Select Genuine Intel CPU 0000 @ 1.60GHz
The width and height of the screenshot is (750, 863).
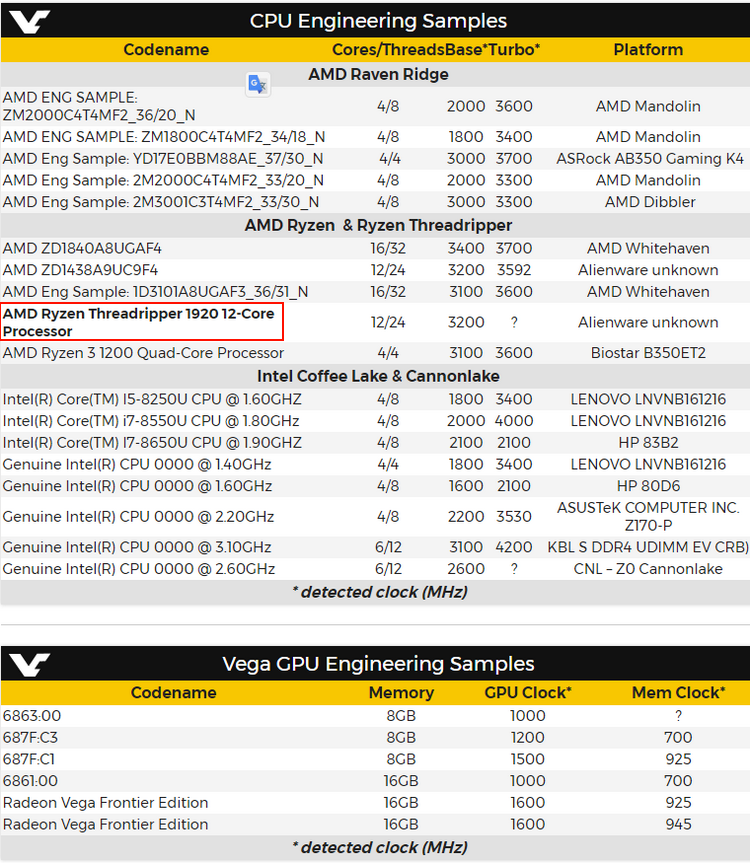(x=138, y=486)
